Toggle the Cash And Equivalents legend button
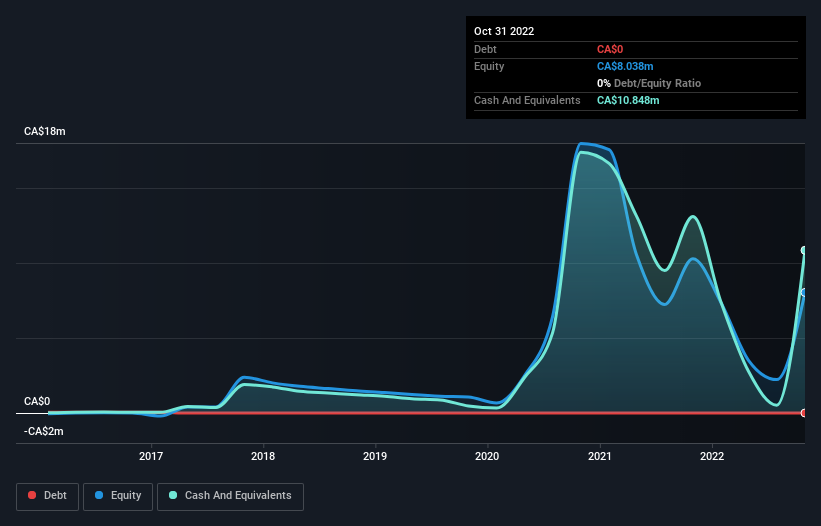Image resolution: width=821 pixels, height=526 pixels. point(230,496)
